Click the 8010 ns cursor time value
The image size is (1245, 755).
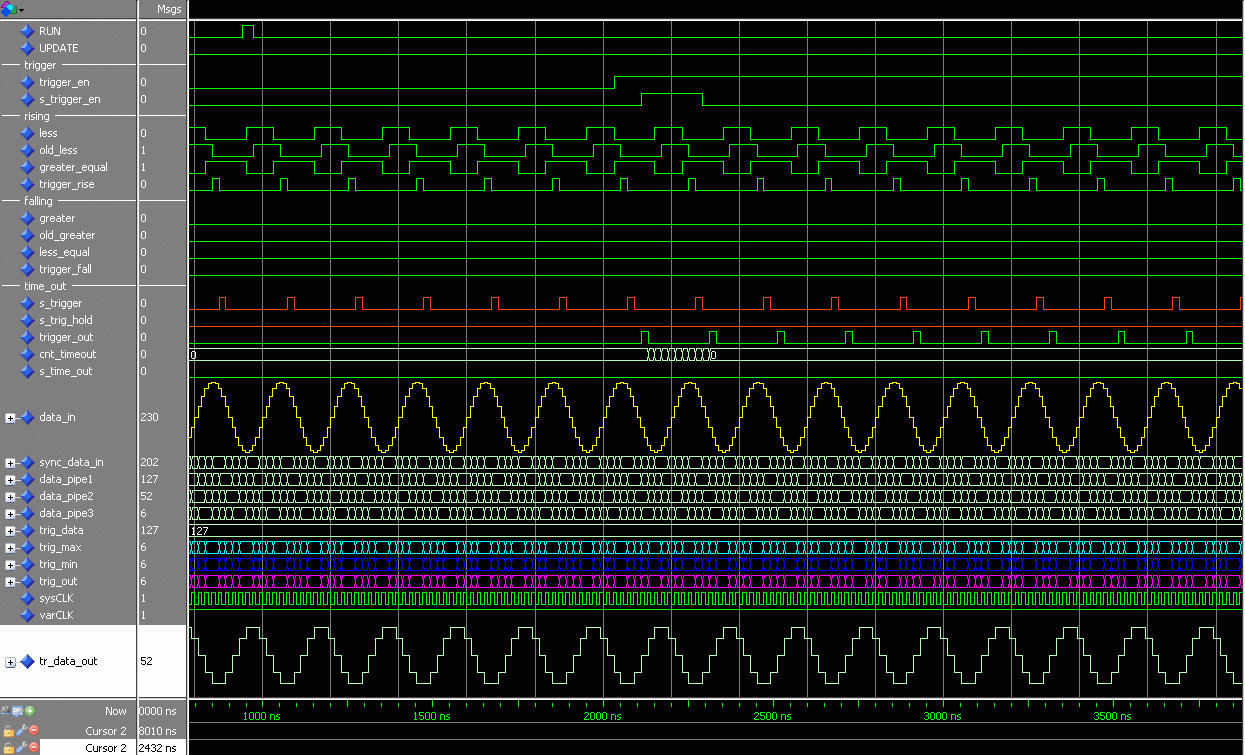157,731
